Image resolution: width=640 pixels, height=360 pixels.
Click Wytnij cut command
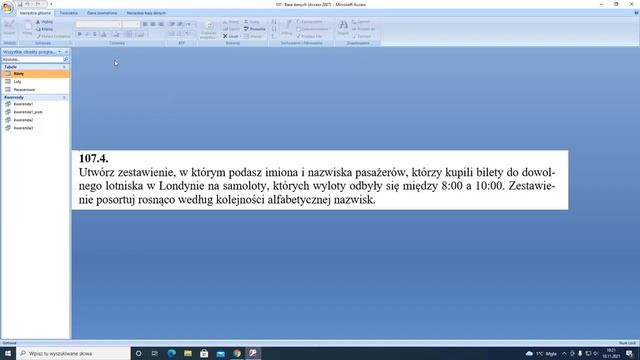(44, 22)
